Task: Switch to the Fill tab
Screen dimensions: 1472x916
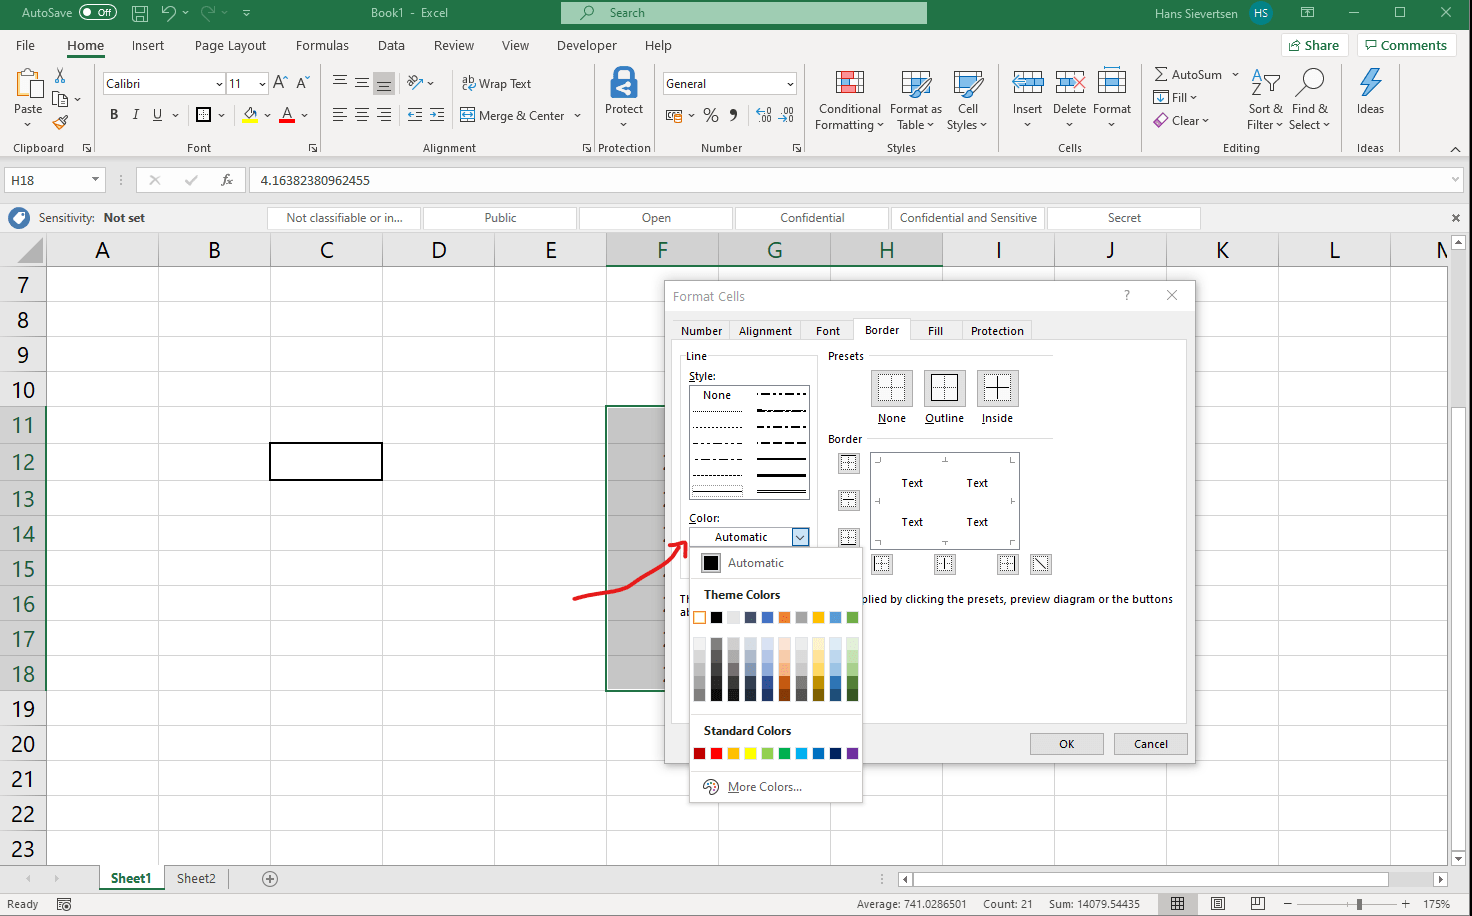Action: point(934,330)
